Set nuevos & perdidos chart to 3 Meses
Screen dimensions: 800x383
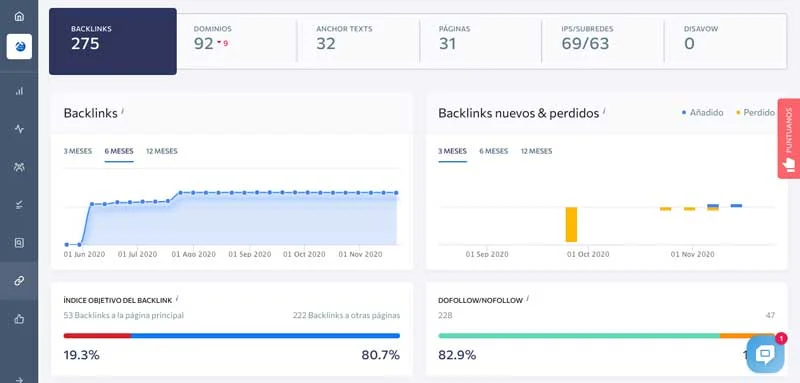coord(453,151)
